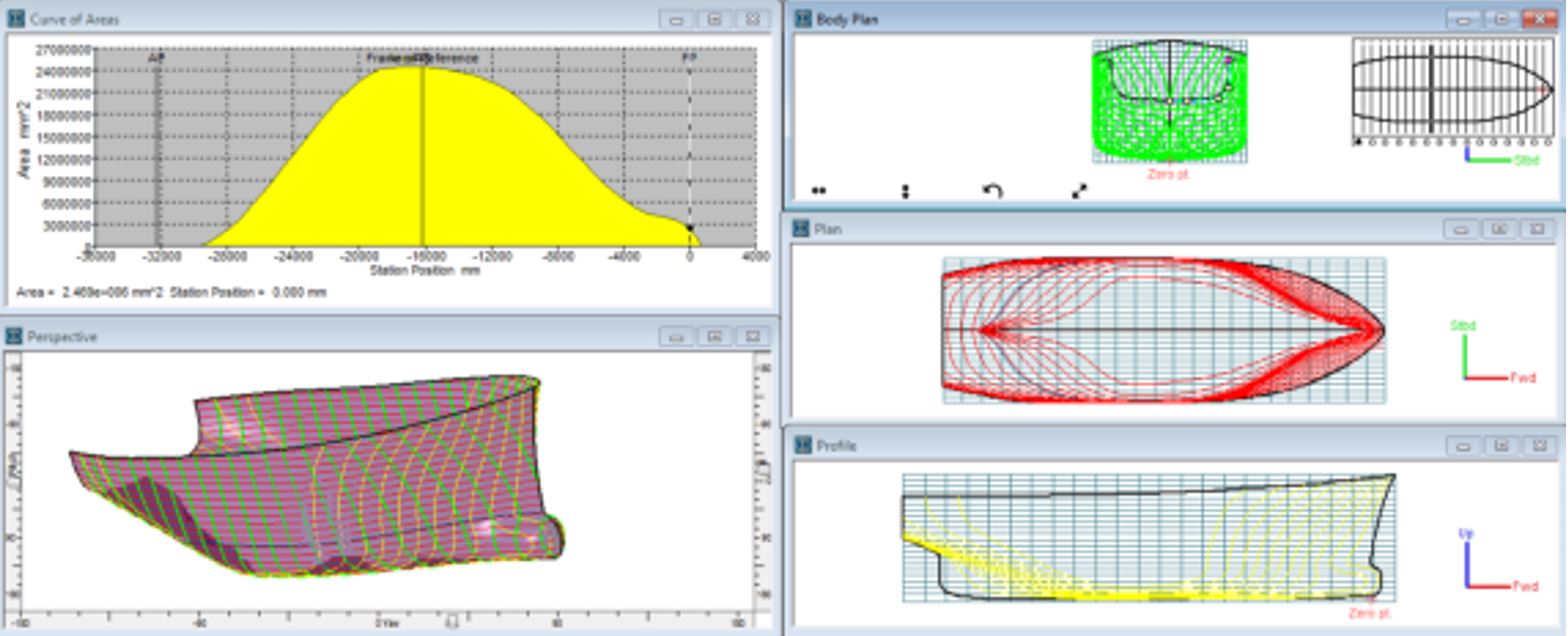
Task: Close the Body Plan window
Action: (x=1537, y=19)
